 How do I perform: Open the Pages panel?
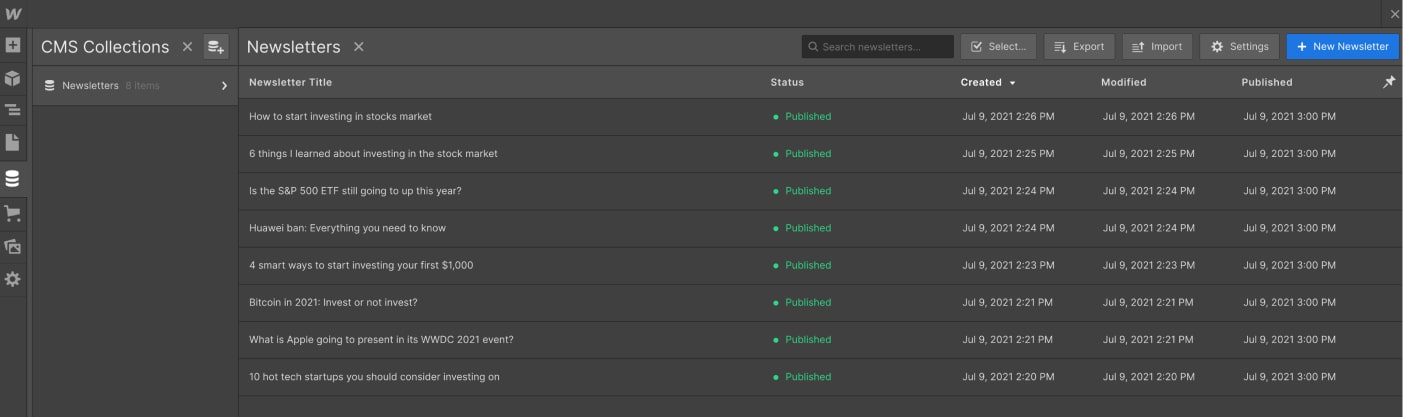pos(13,143)
